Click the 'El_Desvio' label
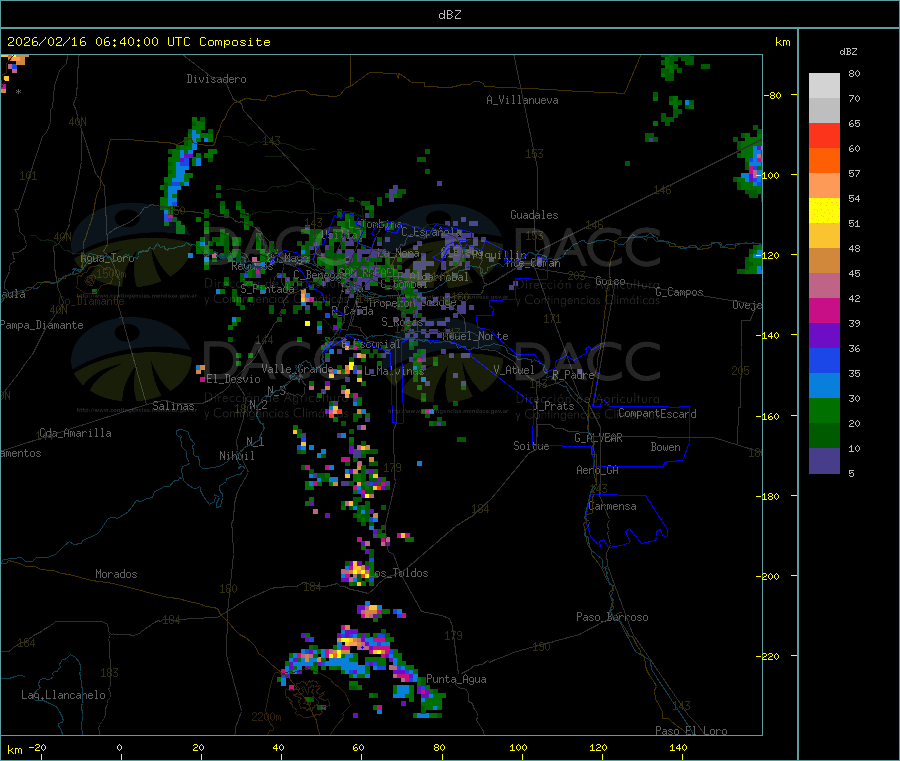Image resolution: width=900 pixels, height=761 pixels. tap(234, 379)
